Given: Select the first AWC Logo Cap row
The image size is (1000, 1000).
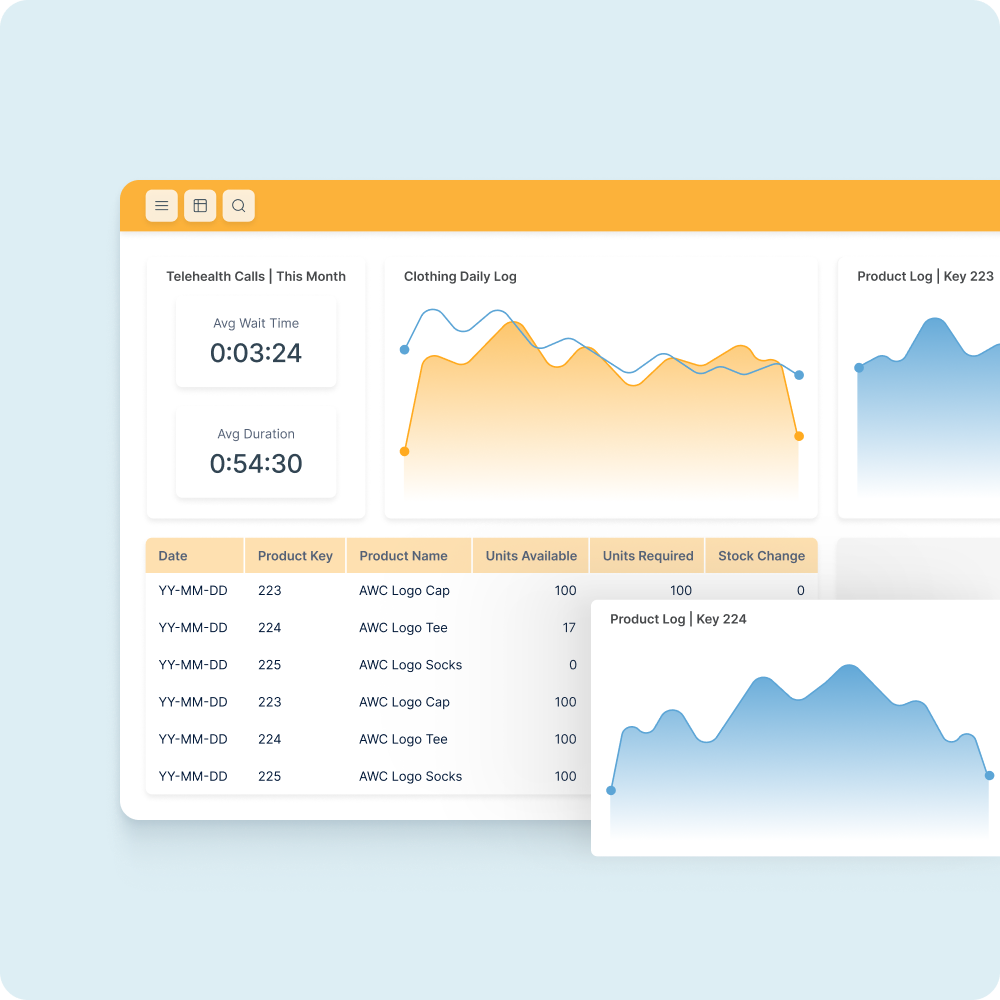Looking at the screenshot, I should [482, 591].
